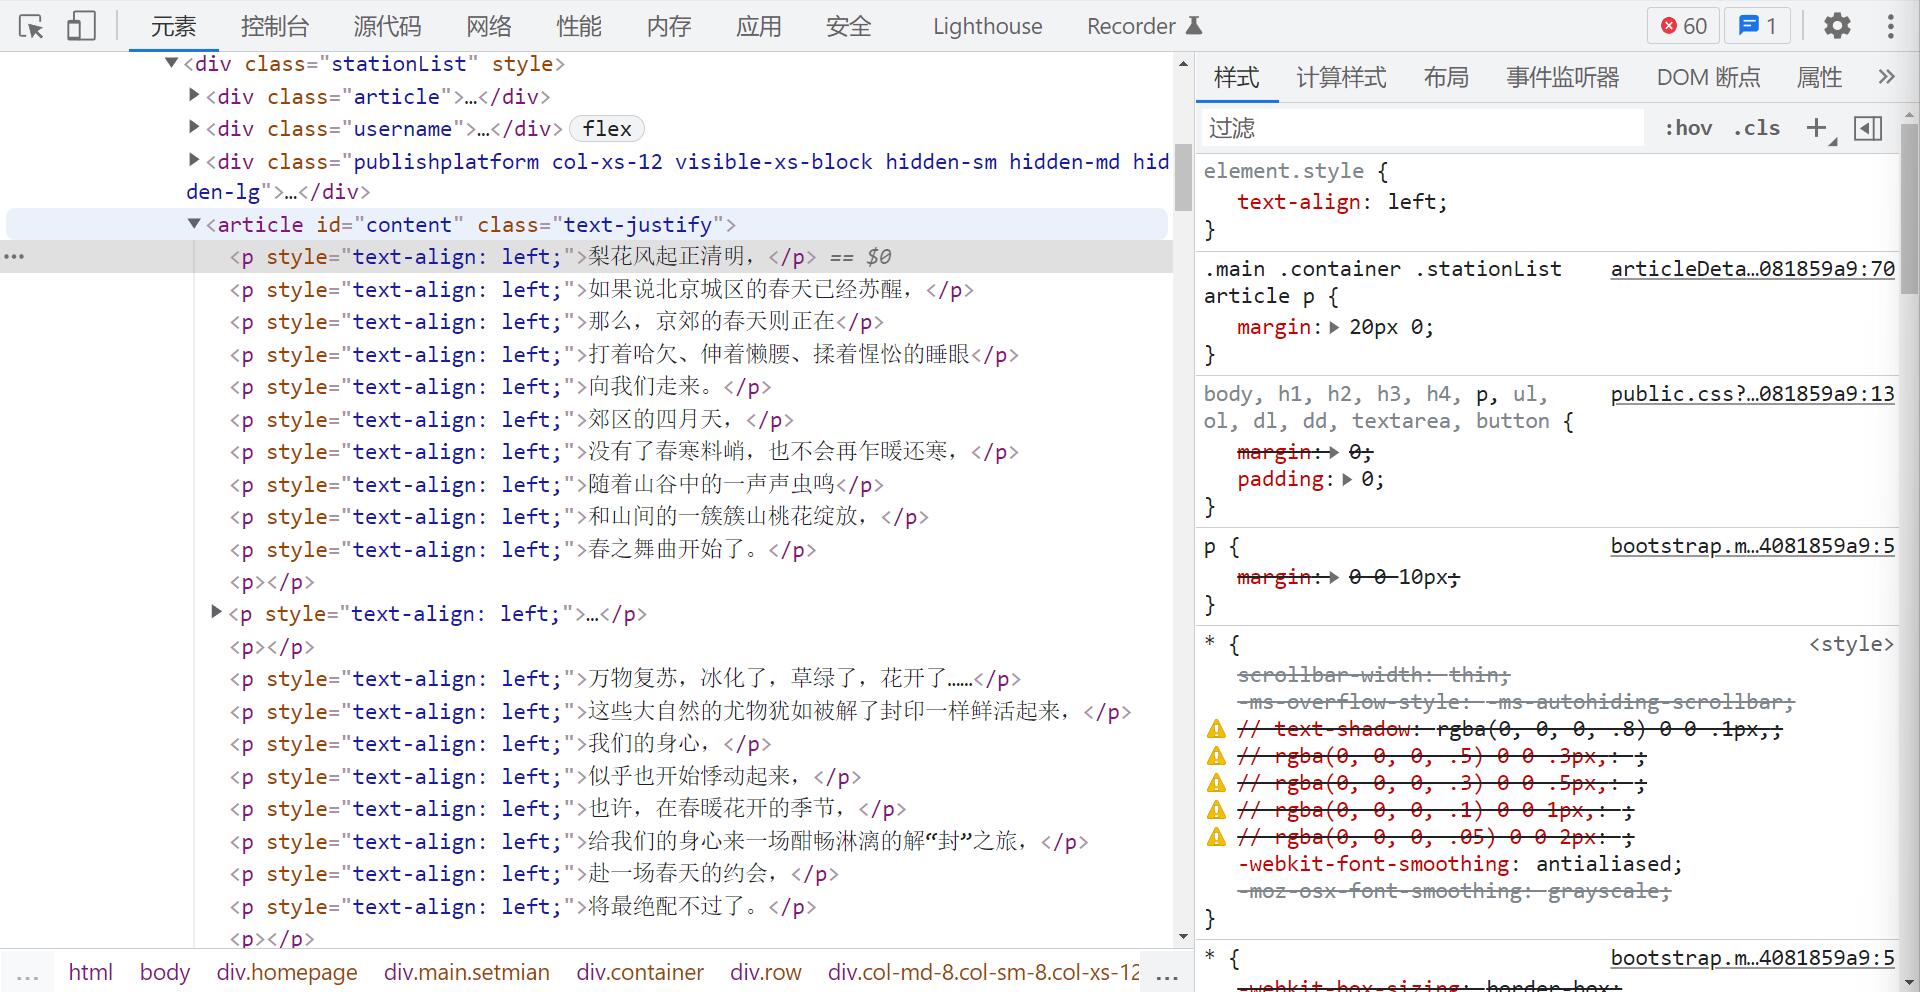
Task: Click the flex badge on username div
Action: click(607, 129)
